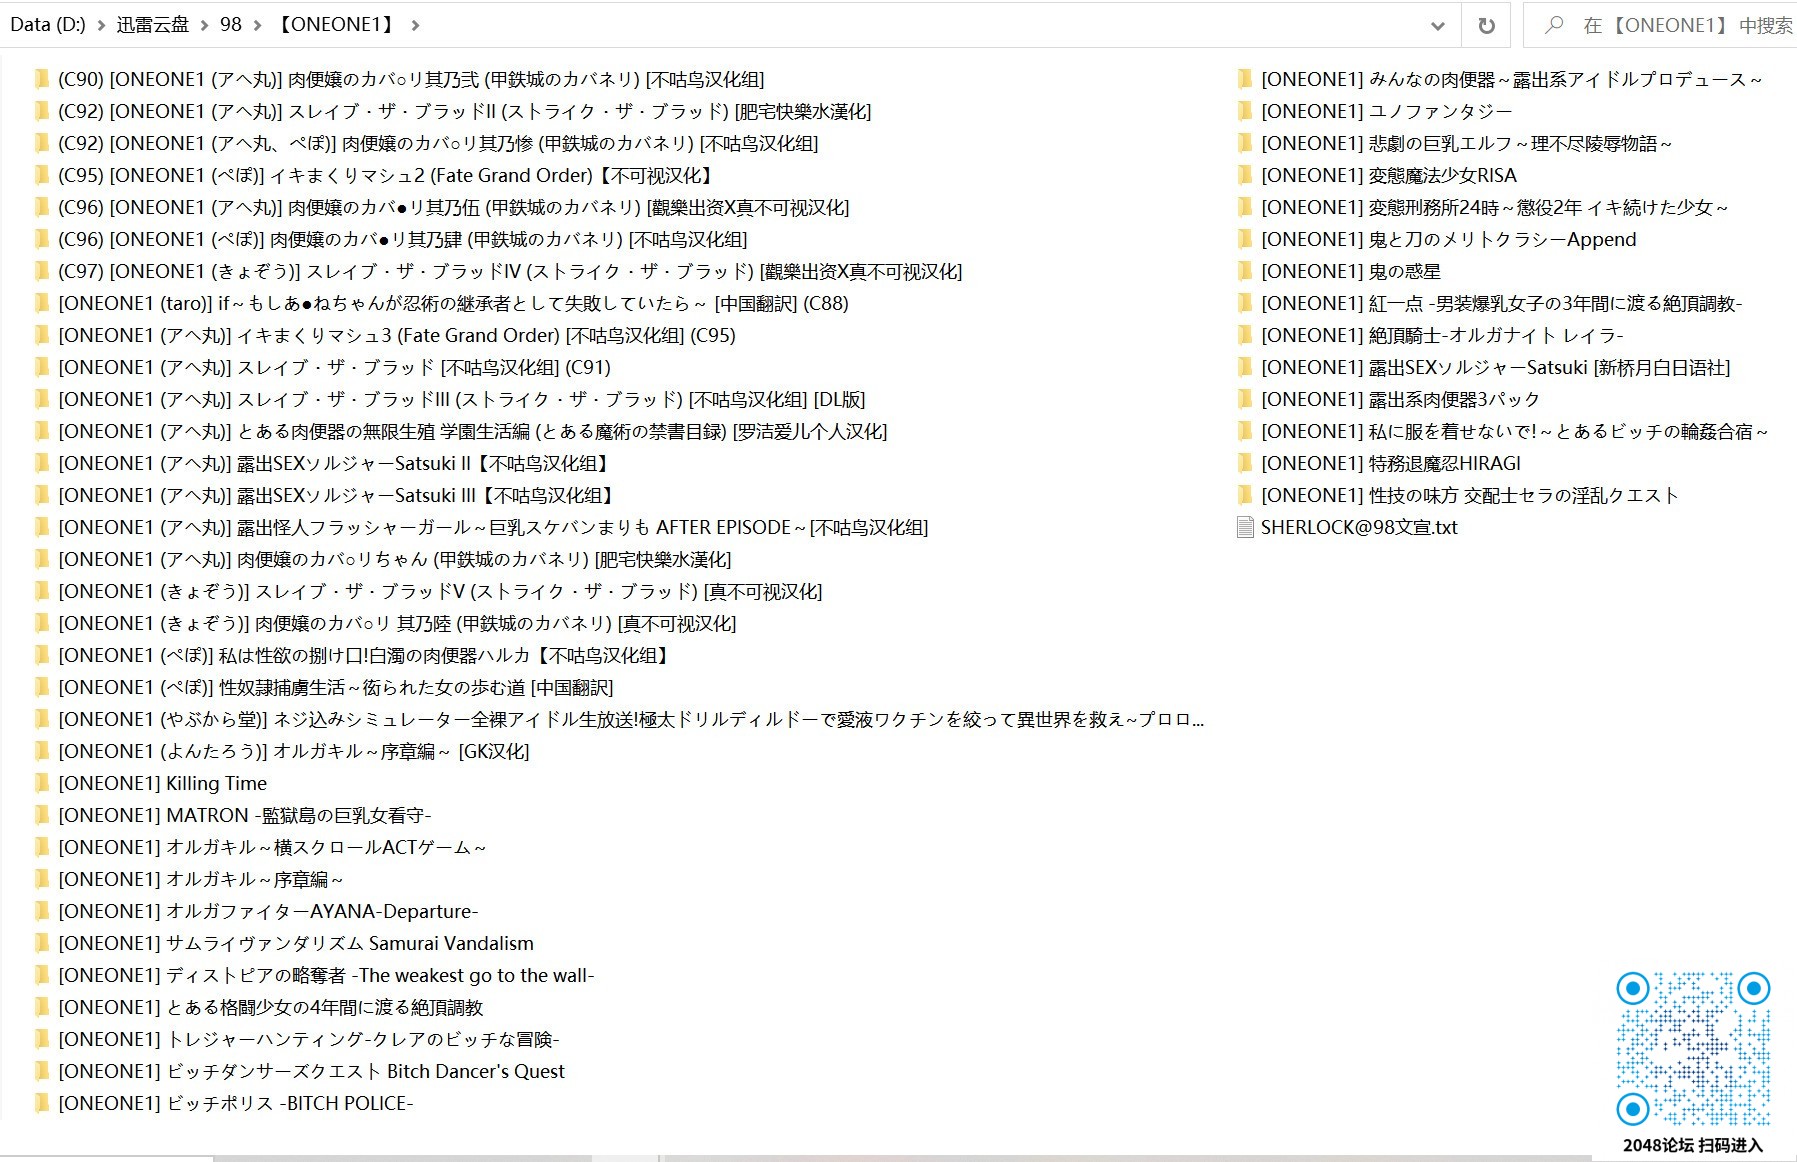
Task: Select folder icon for 鬼と刀のメリトクラシーAppend
Action: (x=1244, y=239)
